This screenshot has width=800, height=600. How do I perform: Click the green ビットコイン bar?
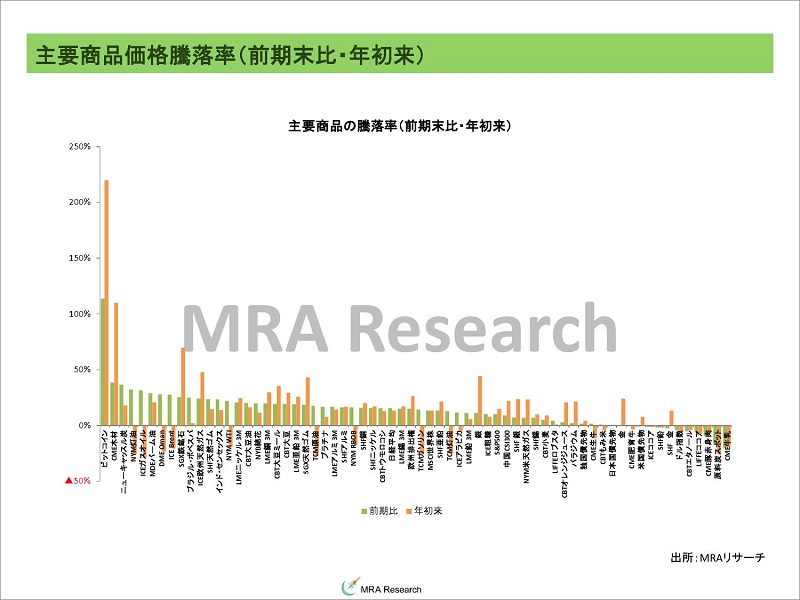102,360
